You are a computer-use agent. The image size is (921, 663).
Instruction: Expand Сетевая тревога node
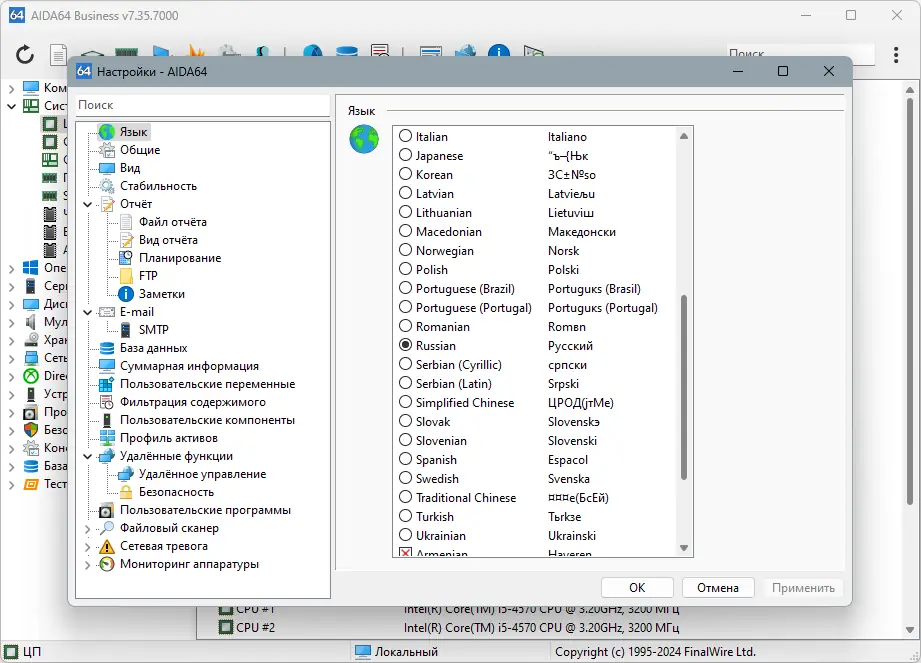88,547
